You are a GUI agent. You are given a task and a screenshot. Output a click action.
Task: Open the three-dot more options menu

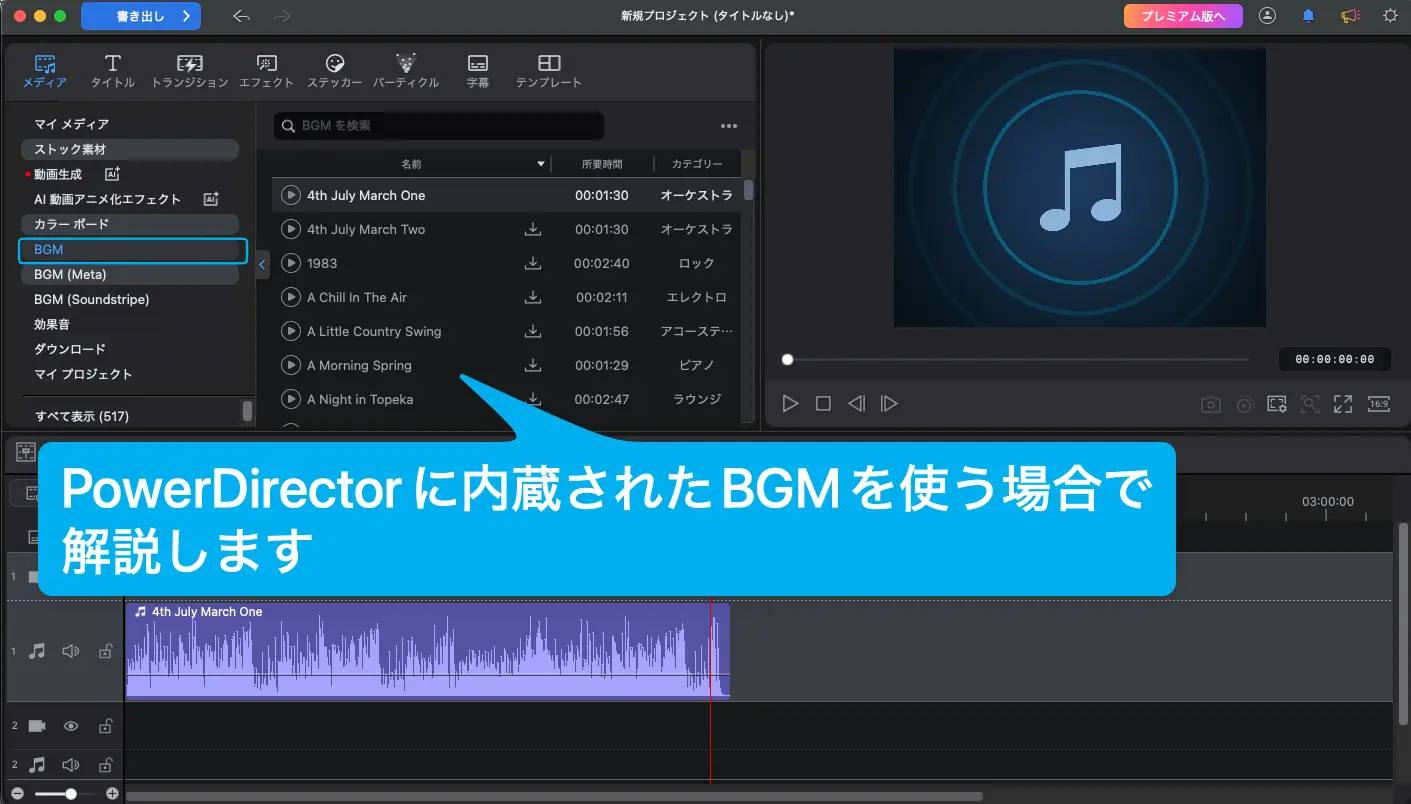[729, 126]
